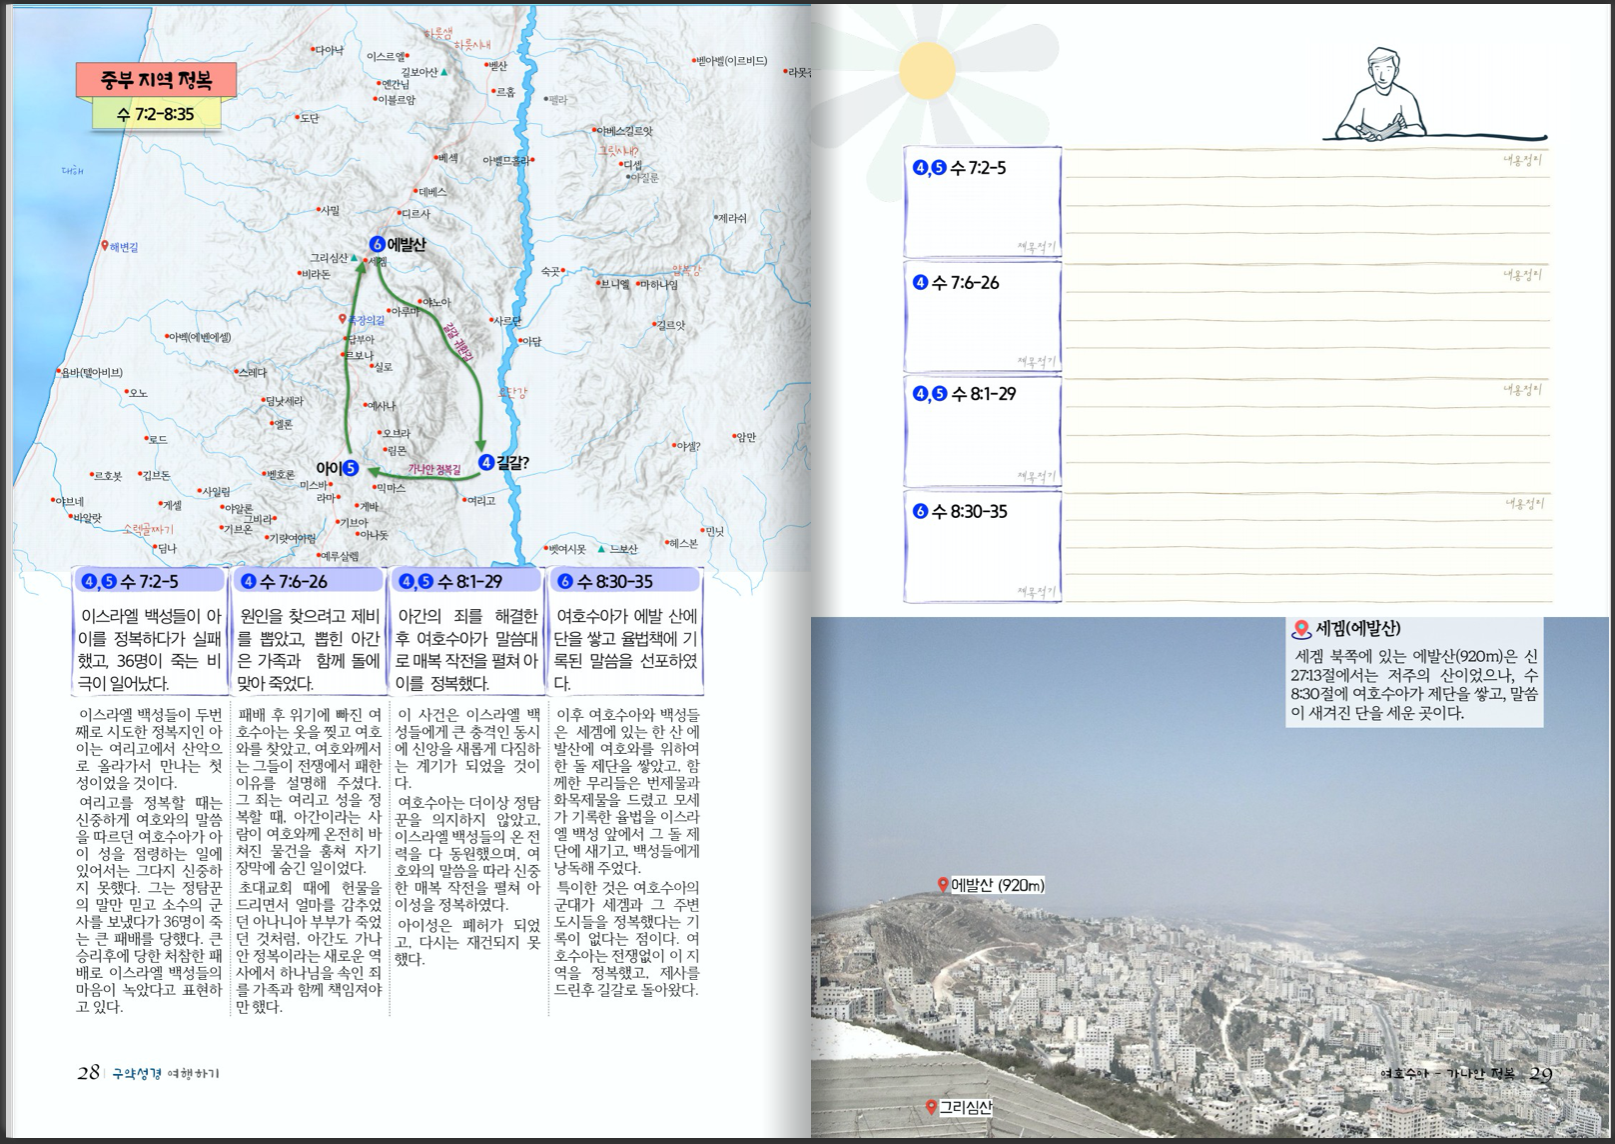Viewport: 1615px width, 1144px height.
Task: Click the 에발산 (920m) label in the photo
Action: coord(998,885)
